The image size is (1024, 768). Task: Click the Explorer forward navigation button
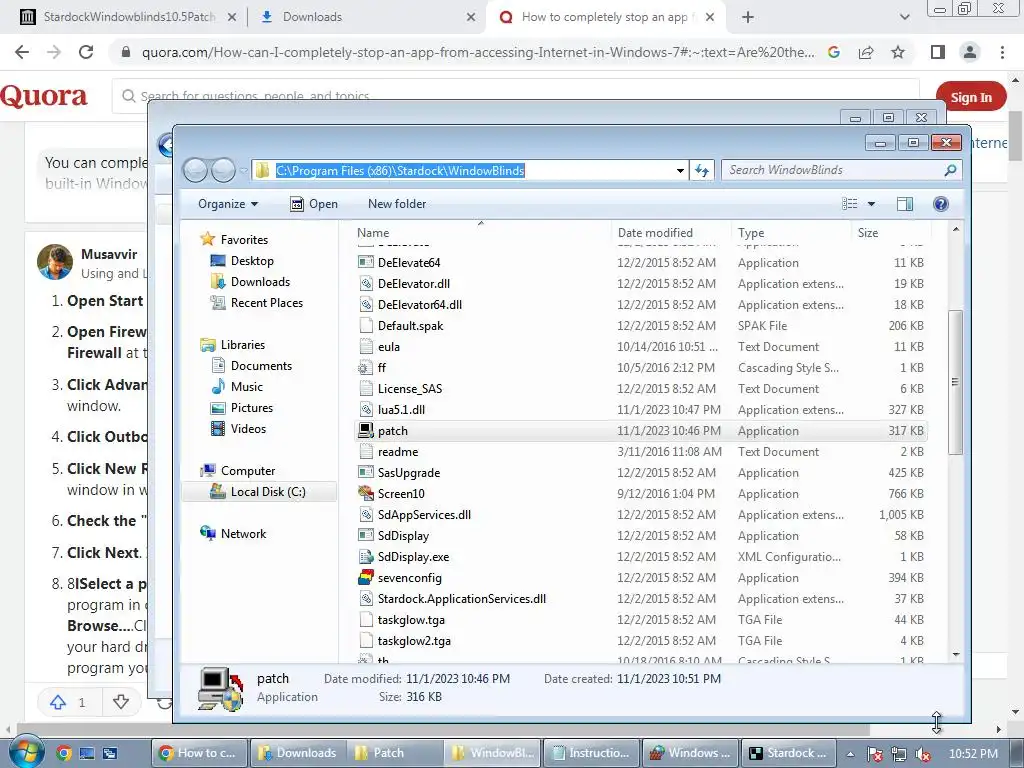click(x=223, y=170)
